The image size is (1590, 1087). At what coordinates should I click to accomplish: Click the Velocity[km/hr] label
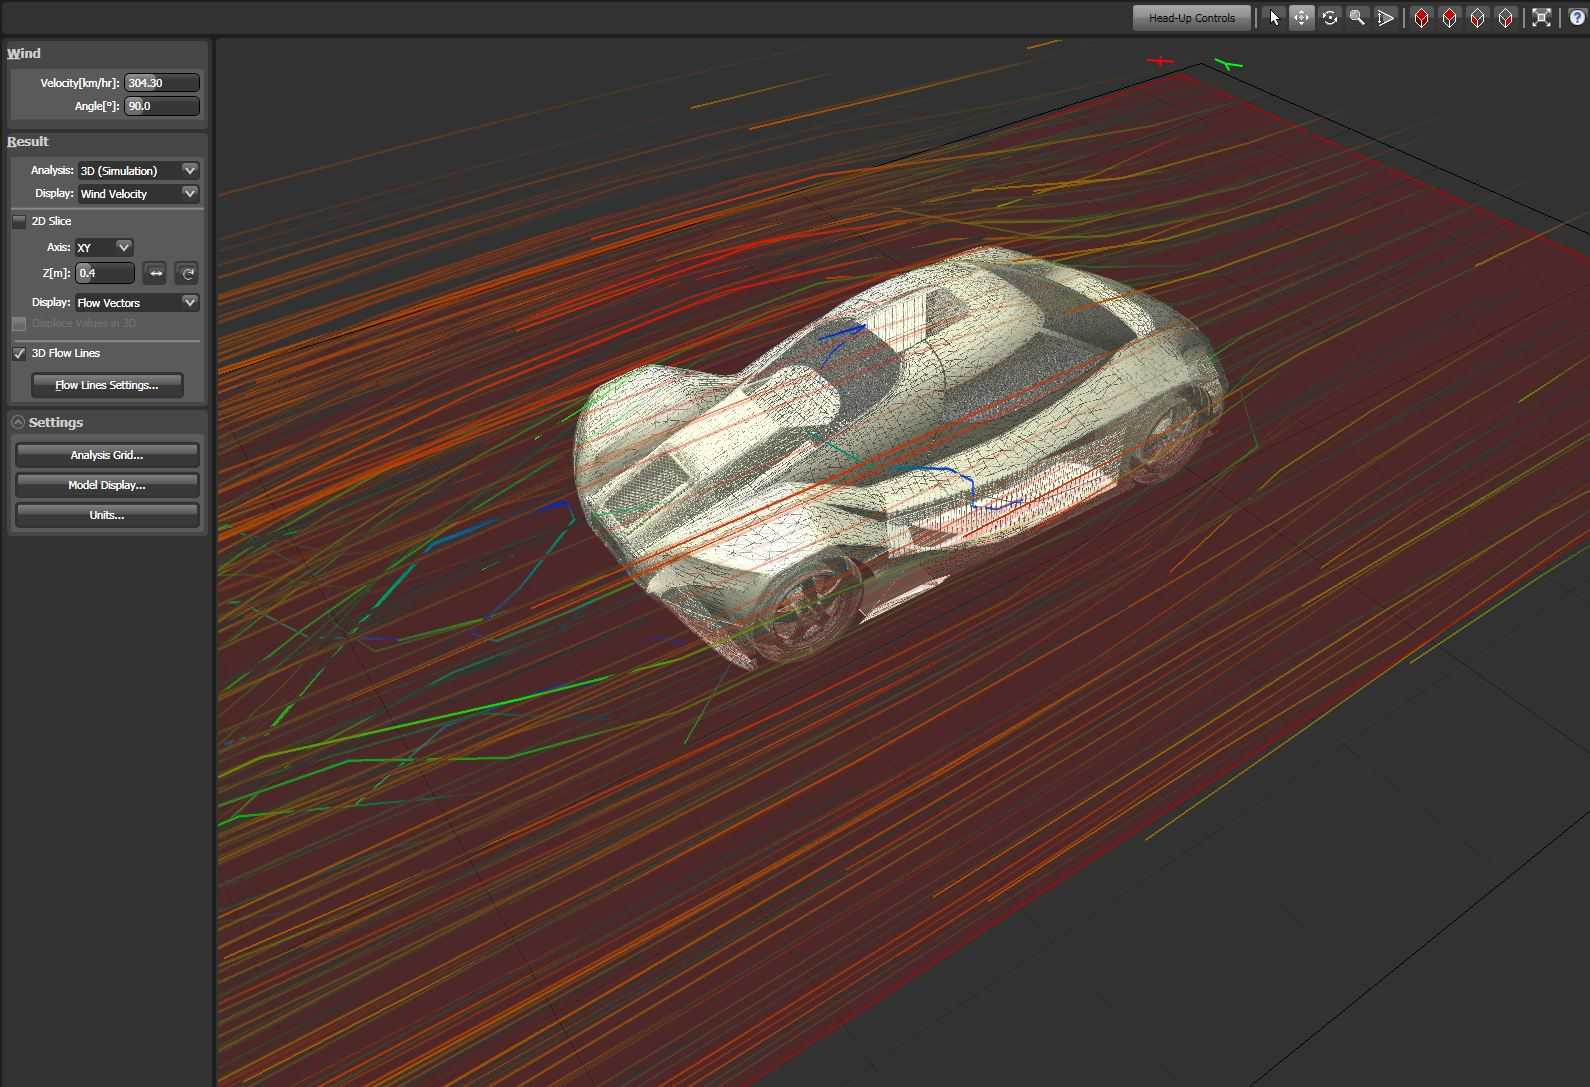[80, 83]
